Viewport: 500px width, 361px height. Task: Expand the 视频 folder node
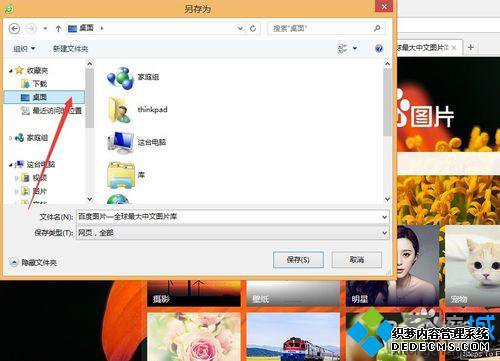[17, 178]
